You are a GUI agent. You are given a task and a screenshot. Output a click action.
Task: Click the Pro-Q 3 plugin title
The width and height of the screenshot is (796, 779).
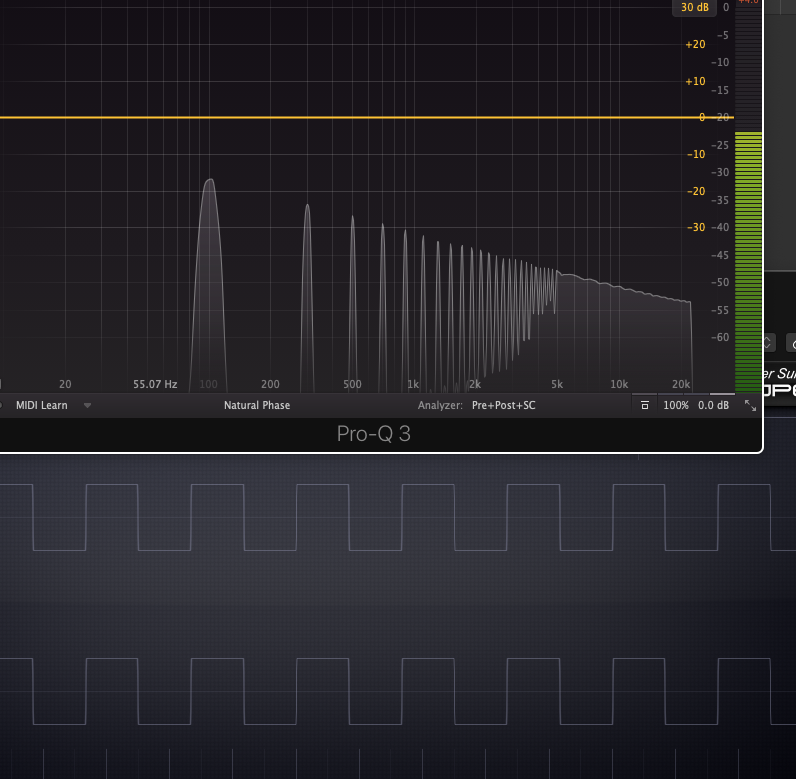(374, 434)
